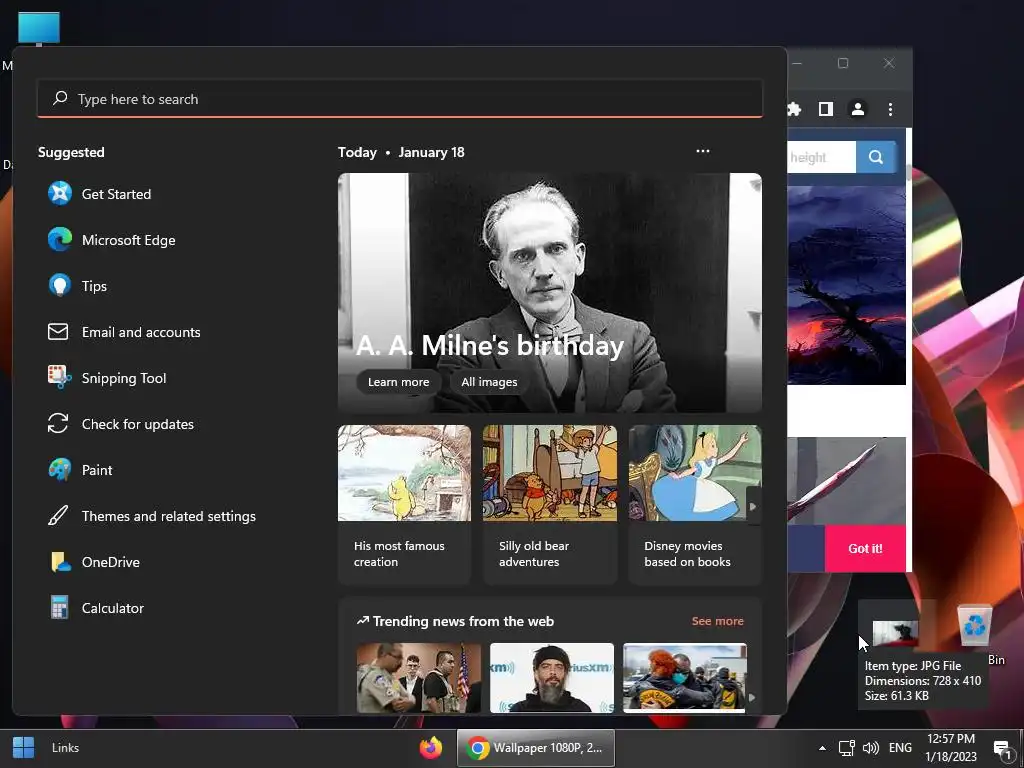Open Chrome three-dot menu

coord(890,109)
